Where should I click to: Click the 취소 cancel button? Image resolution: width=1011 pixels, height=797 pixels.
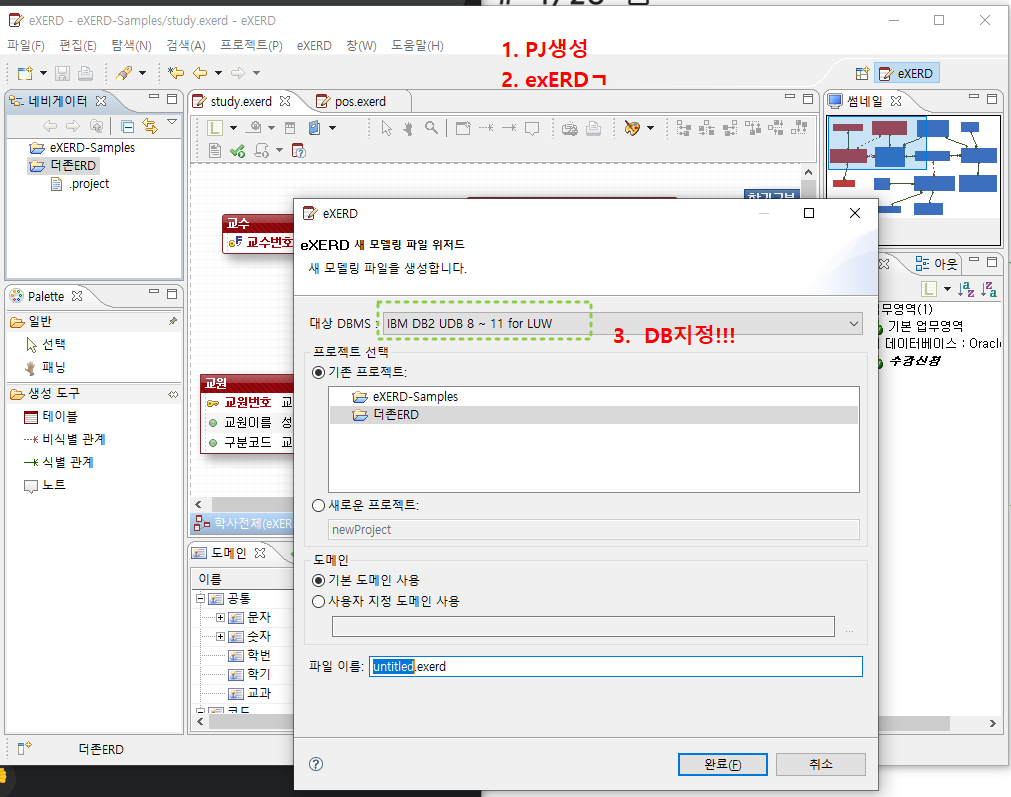(821, 764)
